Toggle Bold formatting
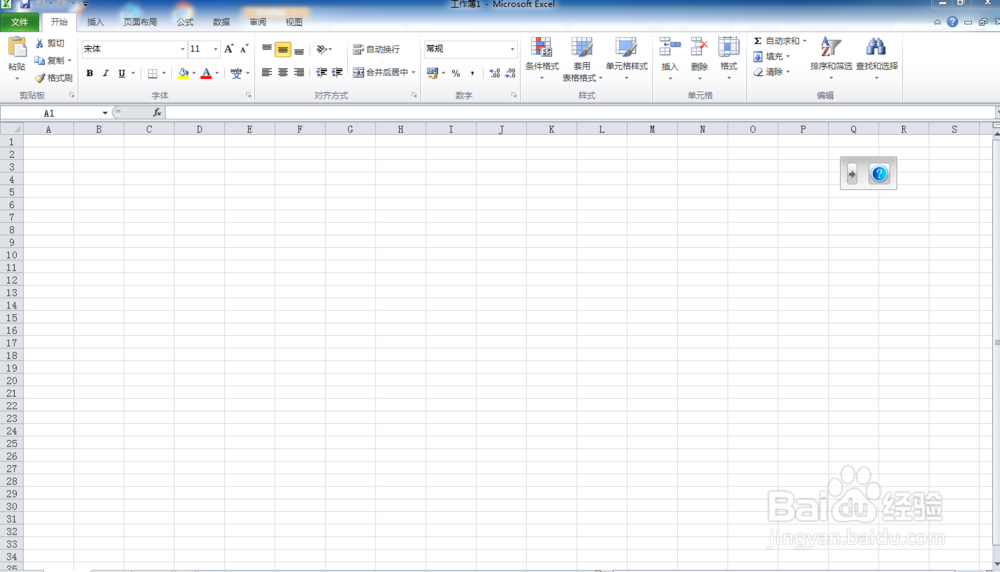1000x572 pixels. [89, 73]
